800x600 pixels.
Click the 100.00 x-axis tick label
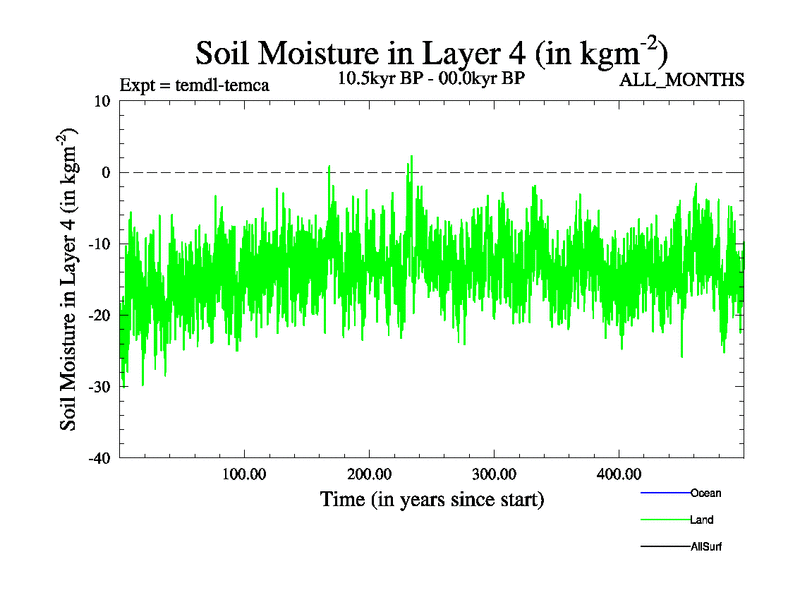tap(244, 473)
